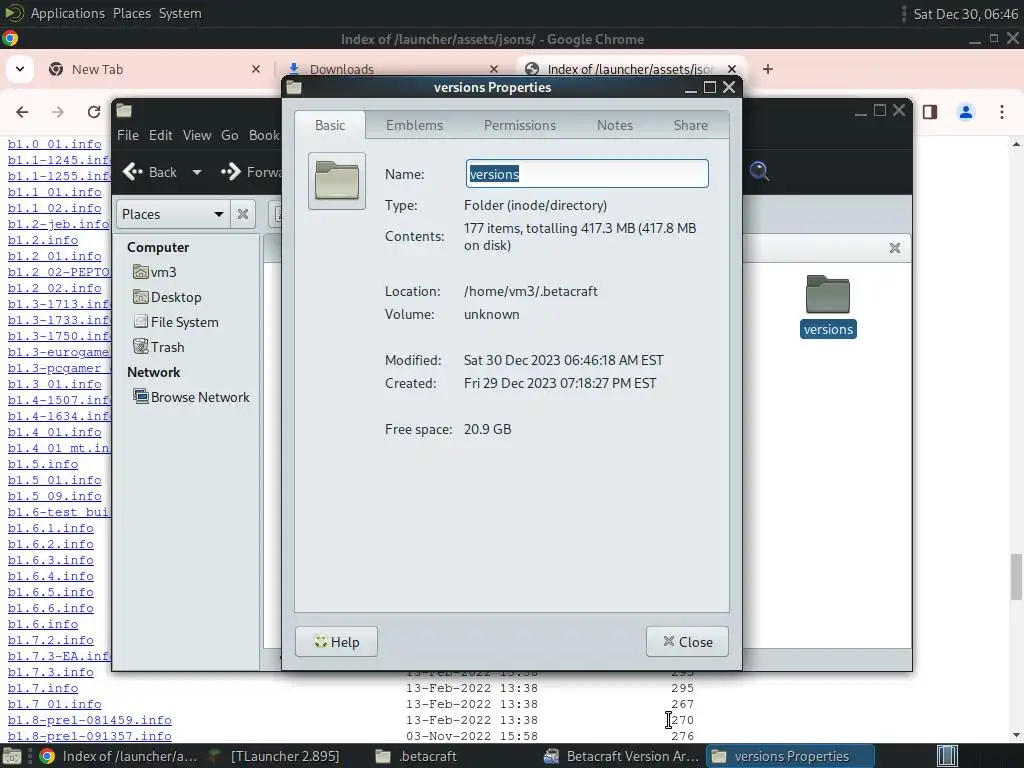Click the clock in the top panel
Screen dimensions: 1024x768
click(x=965, y=14)
